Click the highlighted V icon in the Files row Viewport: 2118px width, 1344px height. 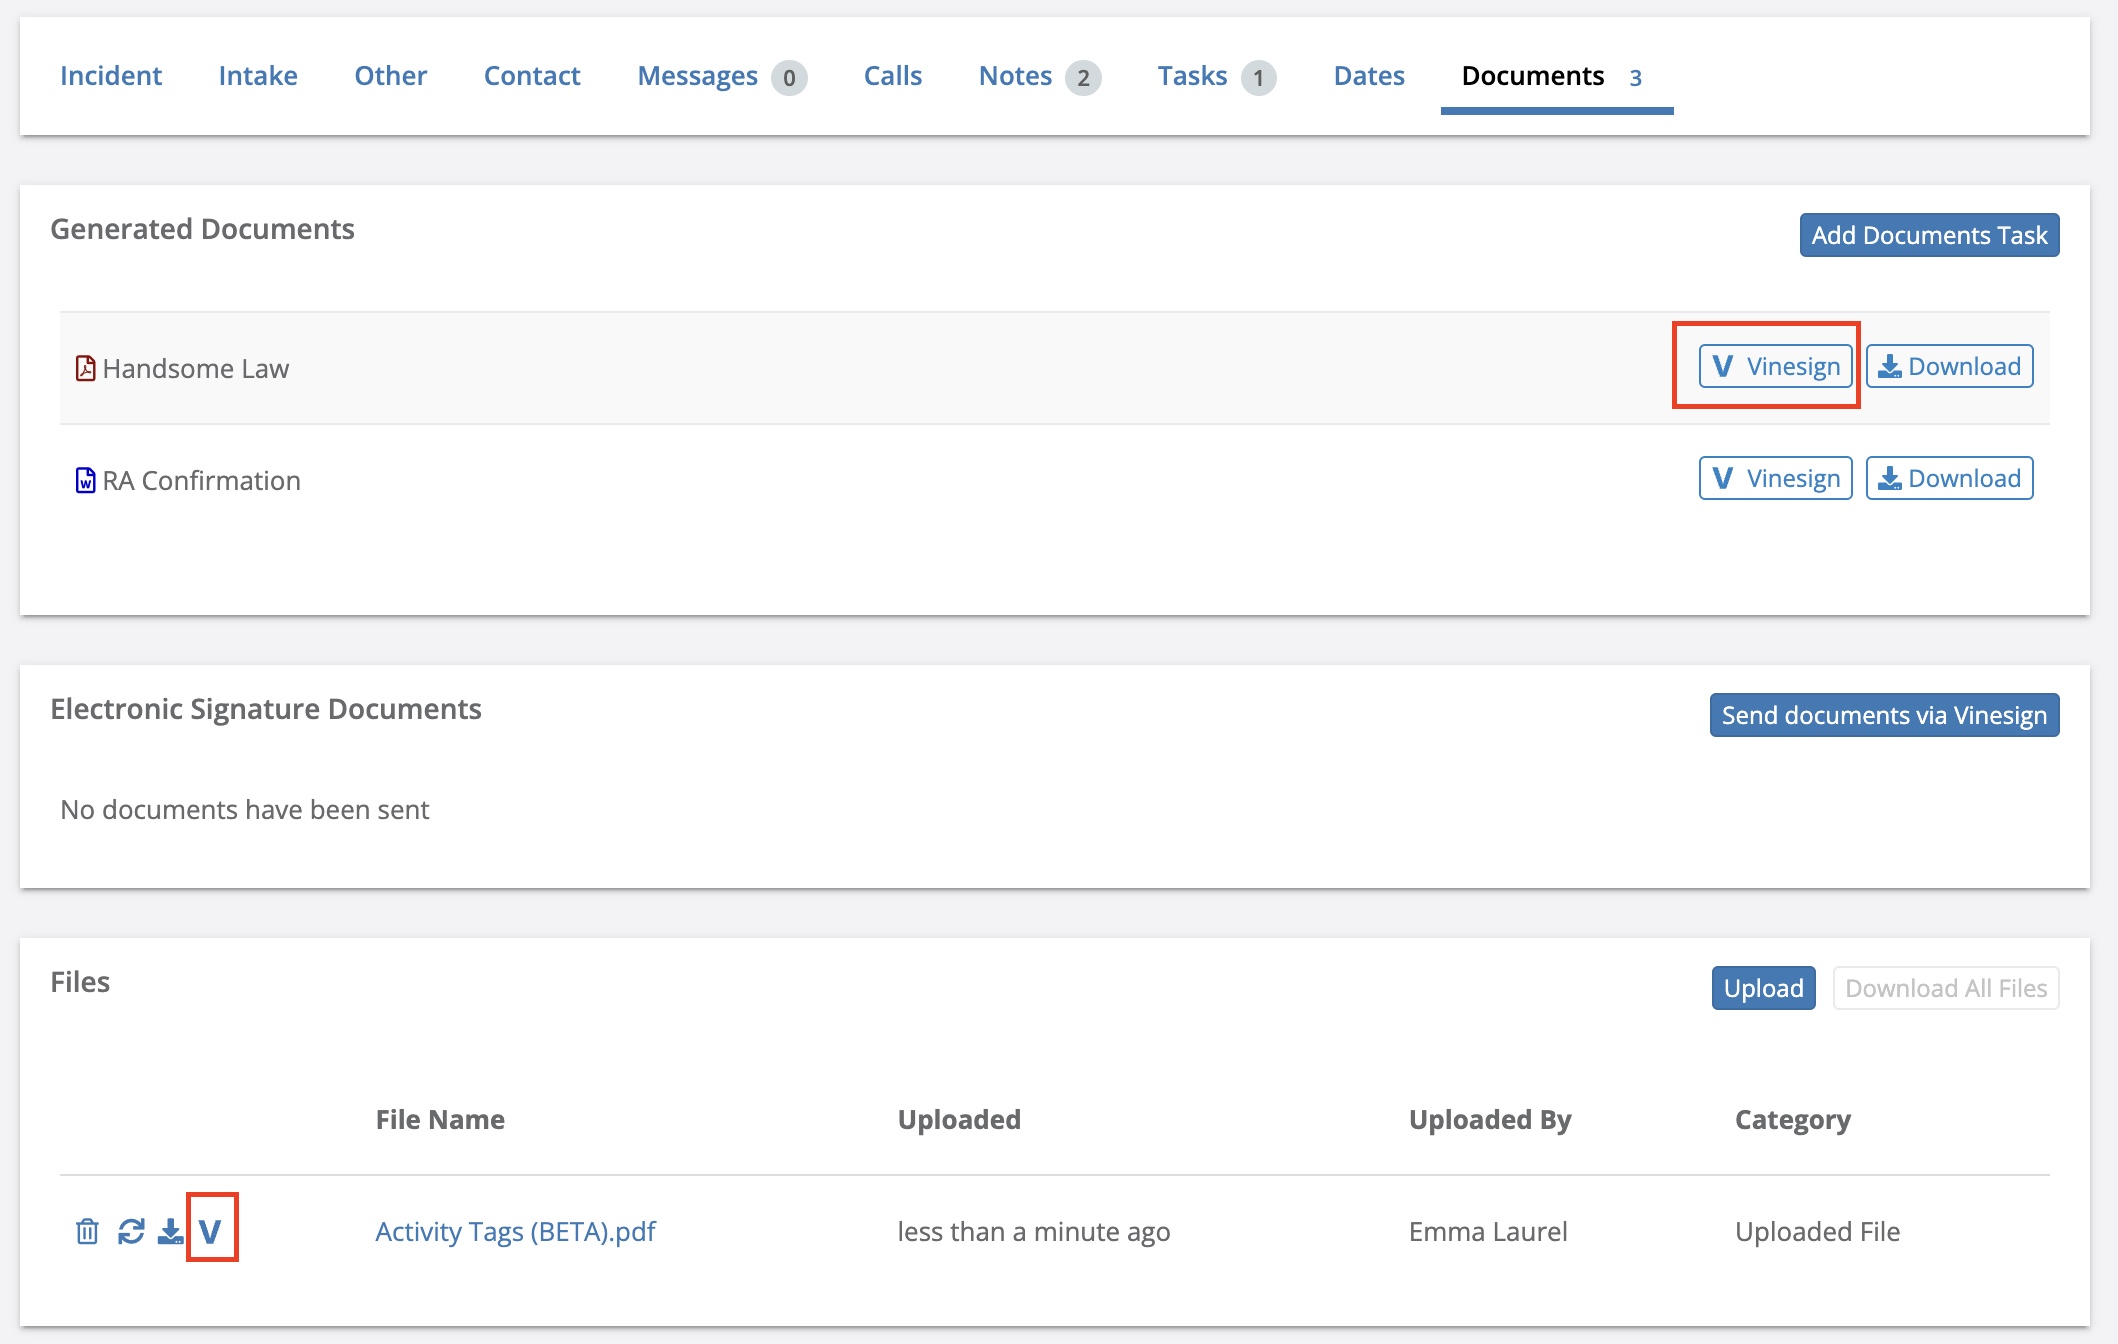tap(211, 1231)
